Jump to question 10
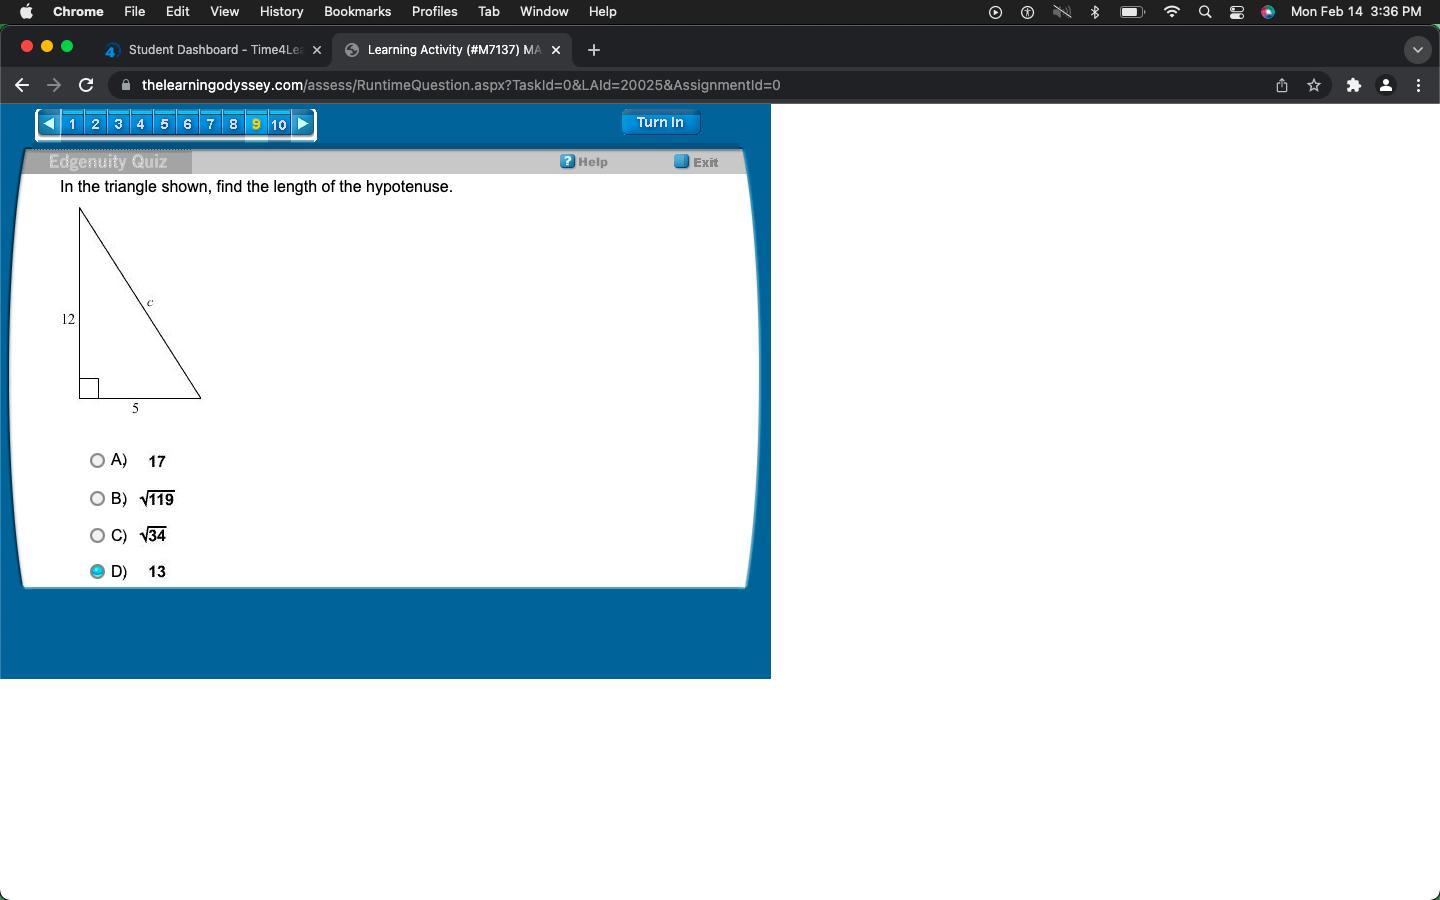Image resolution: width=1440 pixels, height=900 pixels. 279,124
